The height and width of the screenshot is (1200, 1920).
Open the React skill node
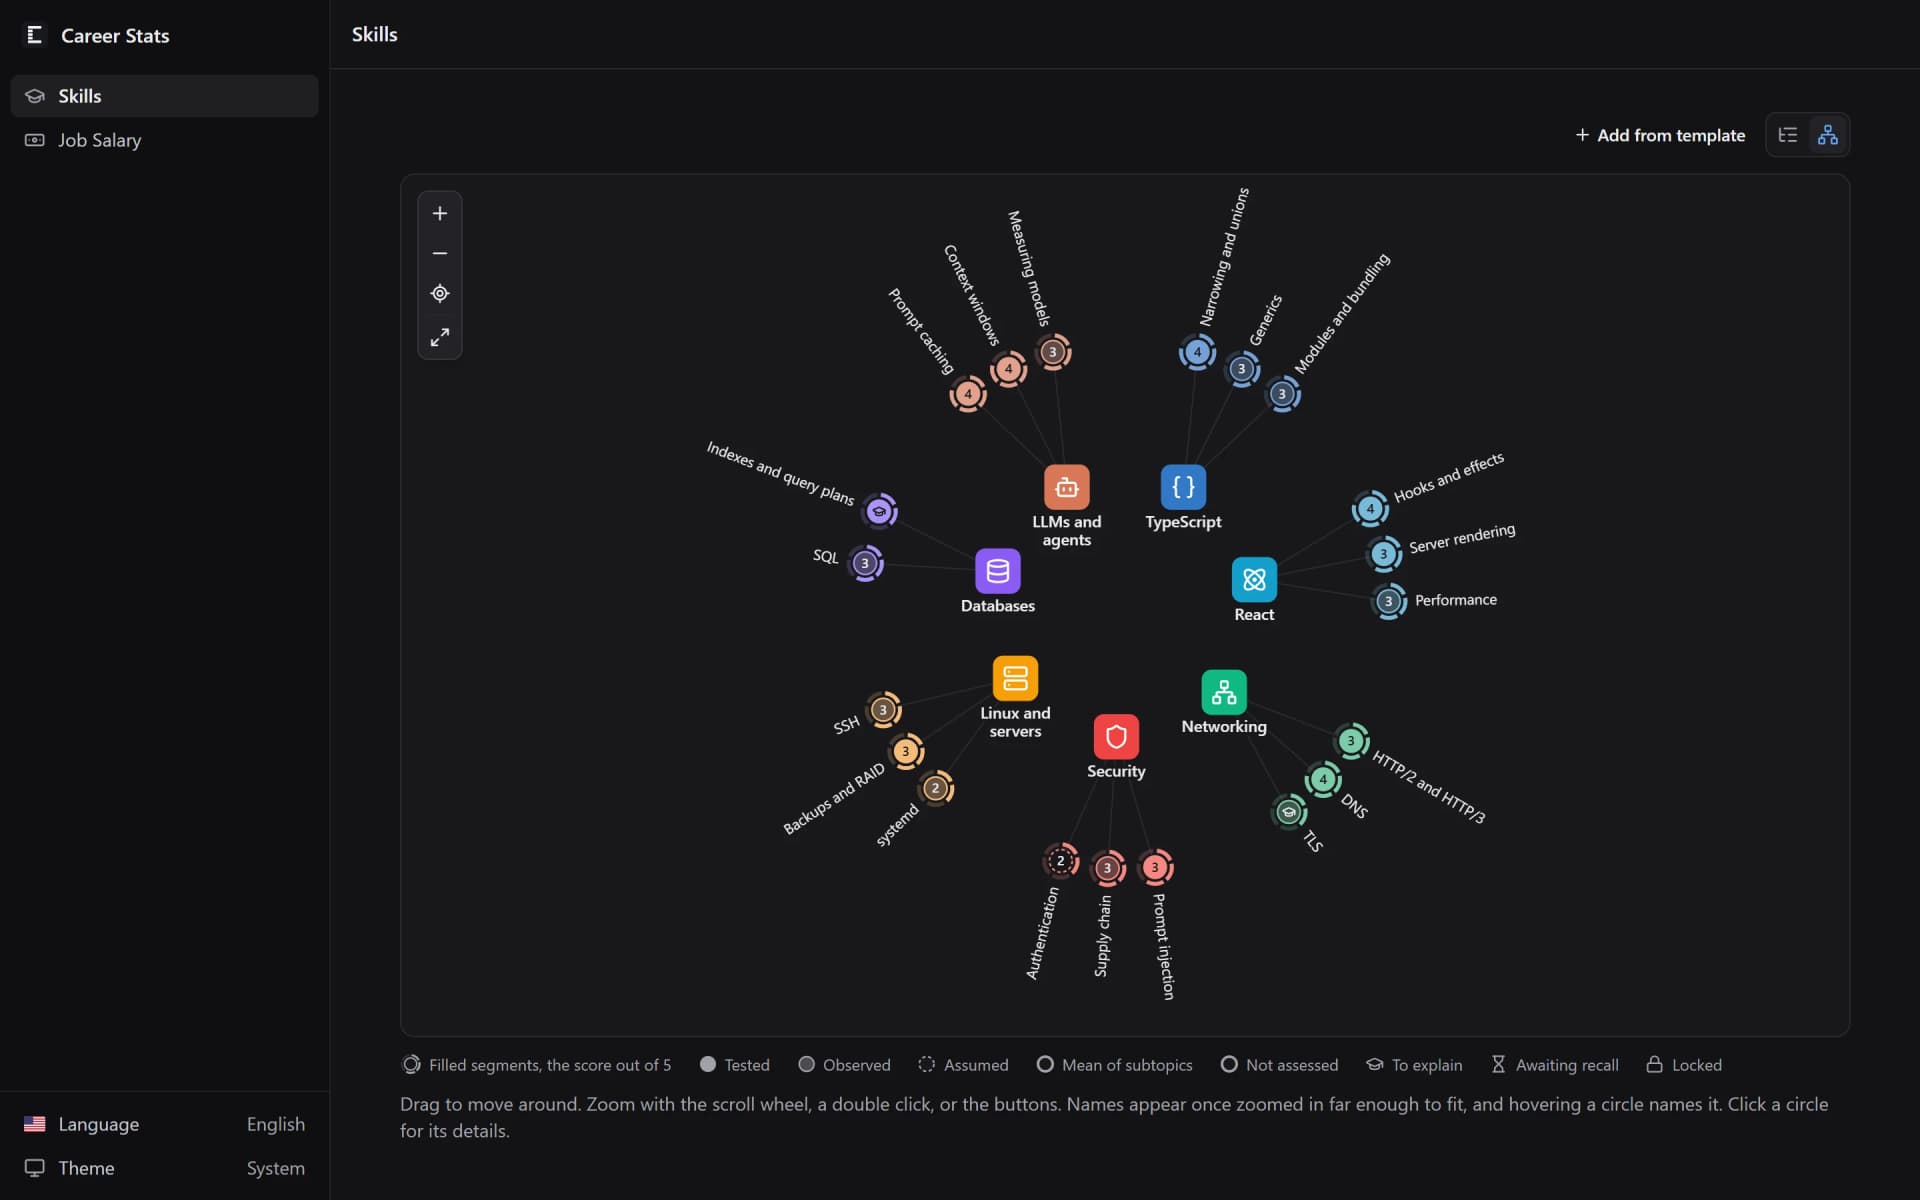(1254, 579)
